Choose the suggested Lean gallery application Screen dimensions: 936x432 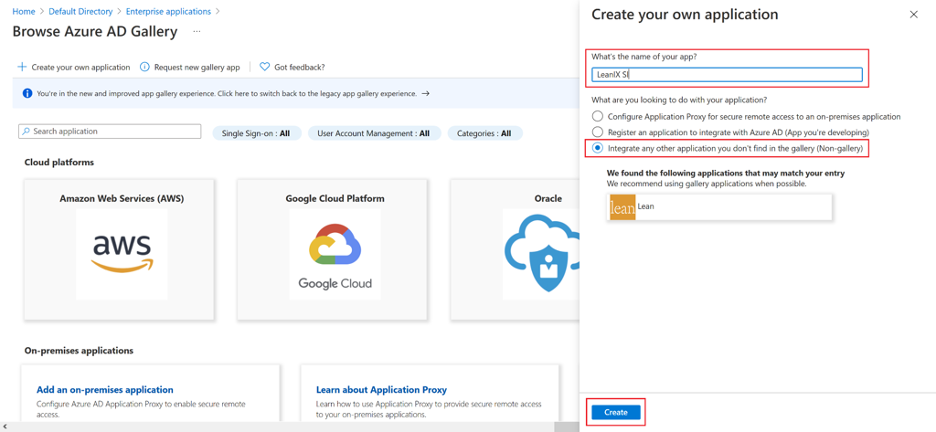pyautogui.click(x=719, y=207)
